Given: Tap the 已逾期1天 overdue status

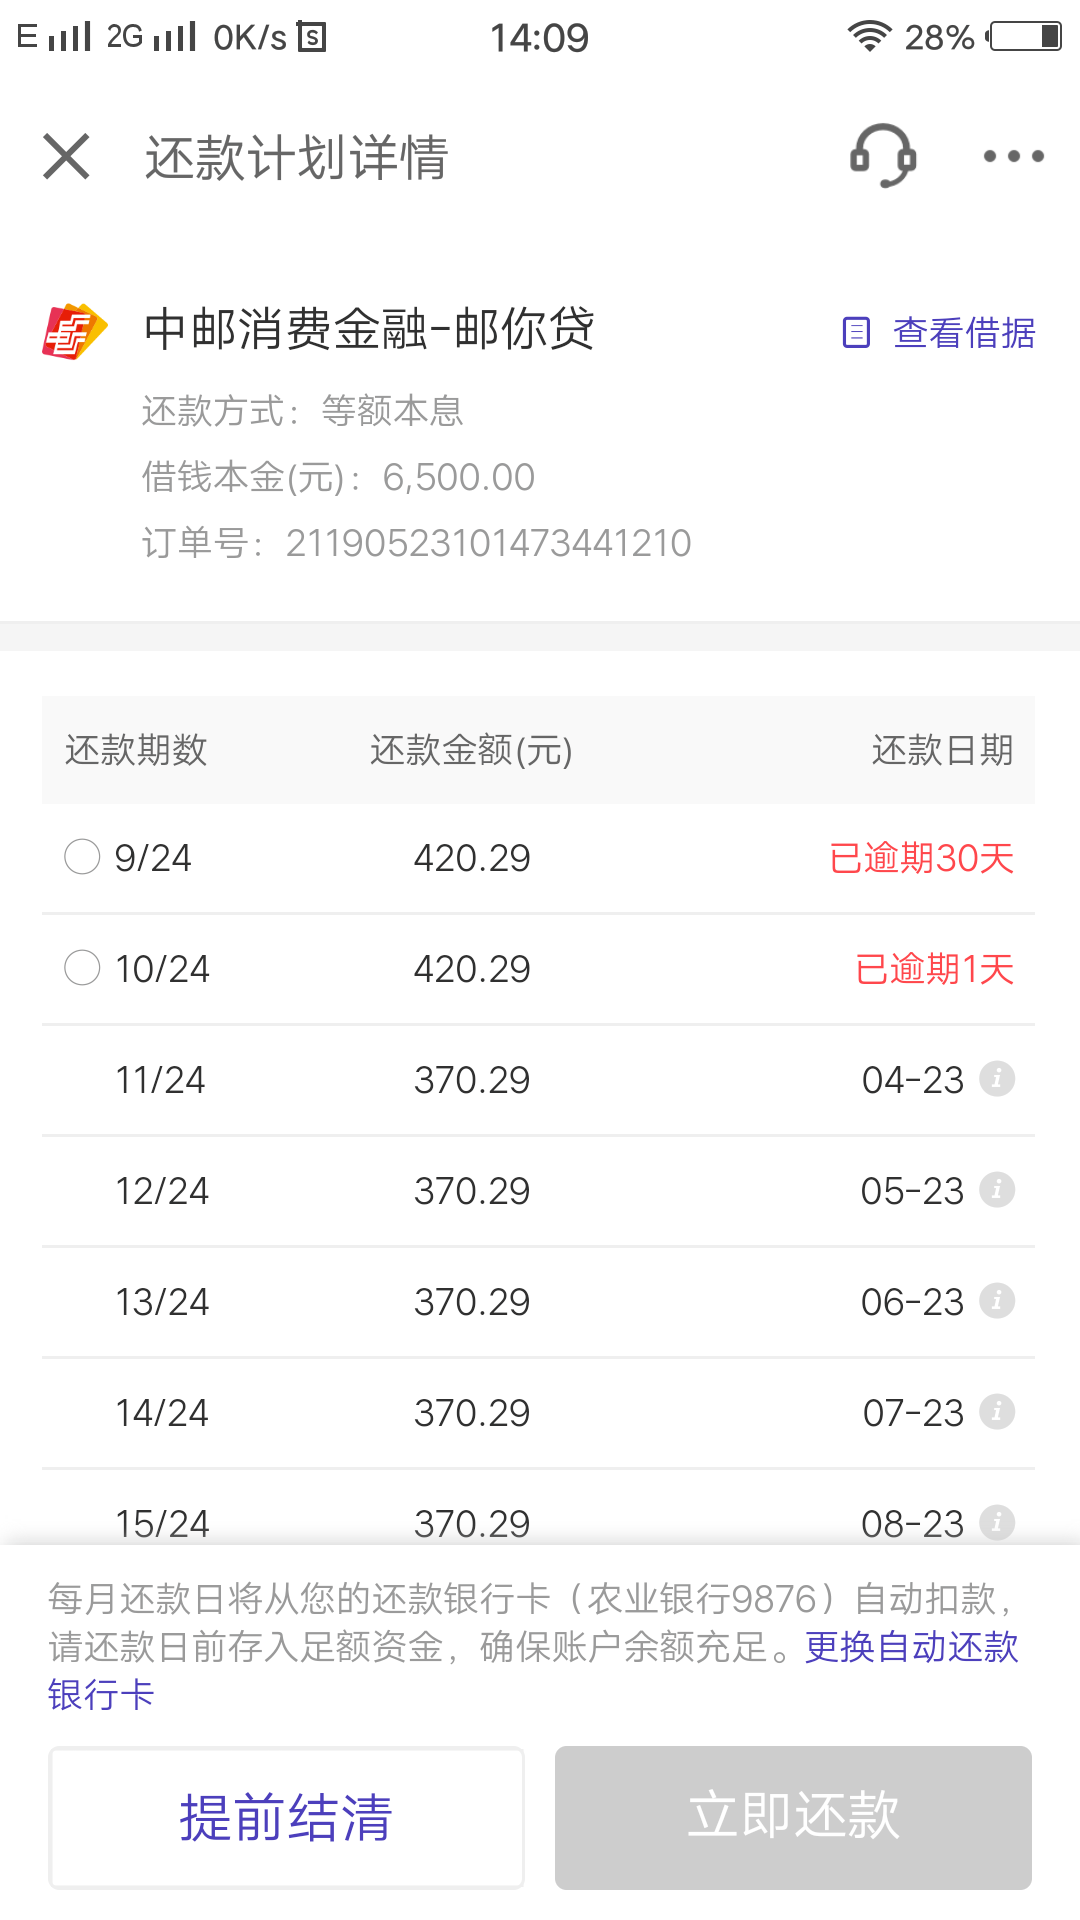Looking at the screenshot, I should (x=934, y=969).
